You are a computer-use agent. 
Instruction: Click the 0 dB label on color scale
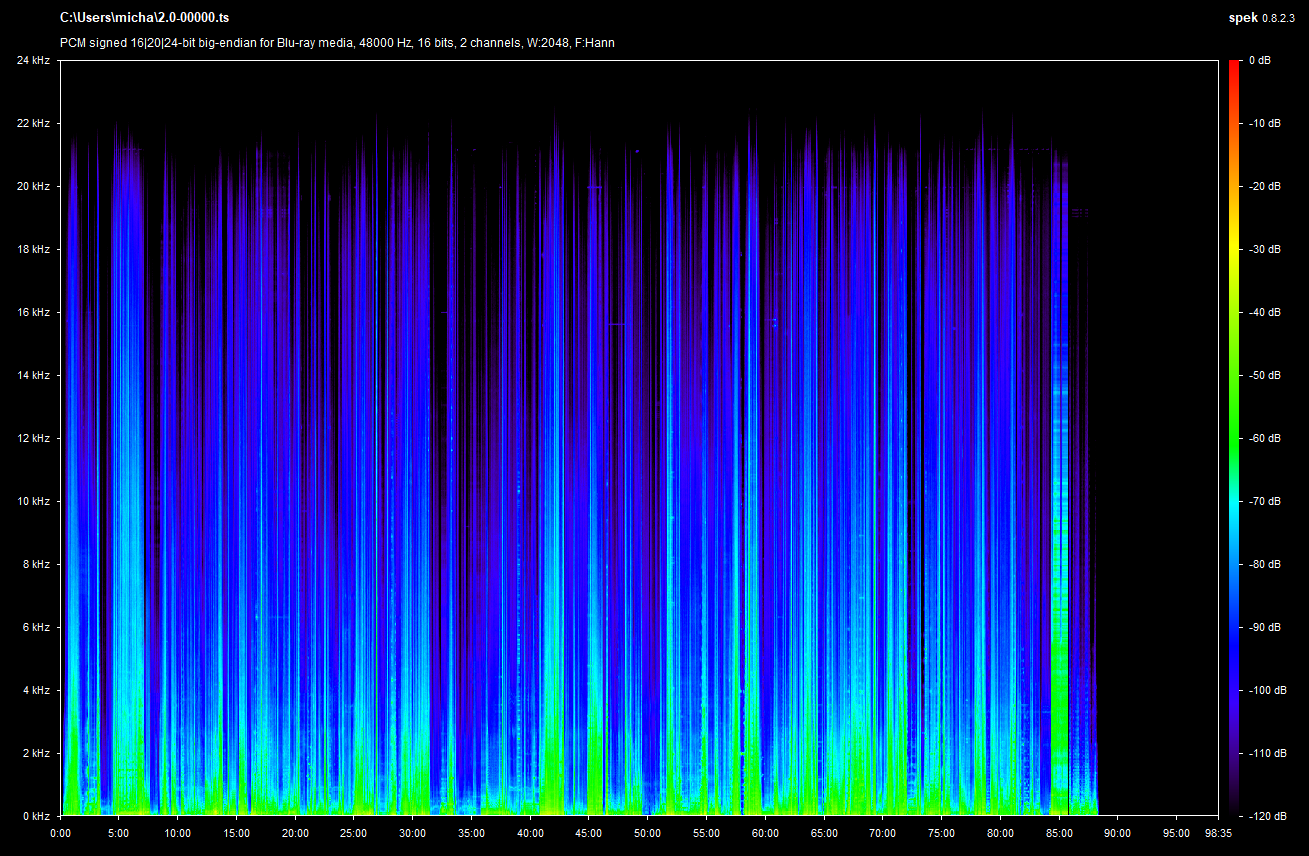point(1259,61)
